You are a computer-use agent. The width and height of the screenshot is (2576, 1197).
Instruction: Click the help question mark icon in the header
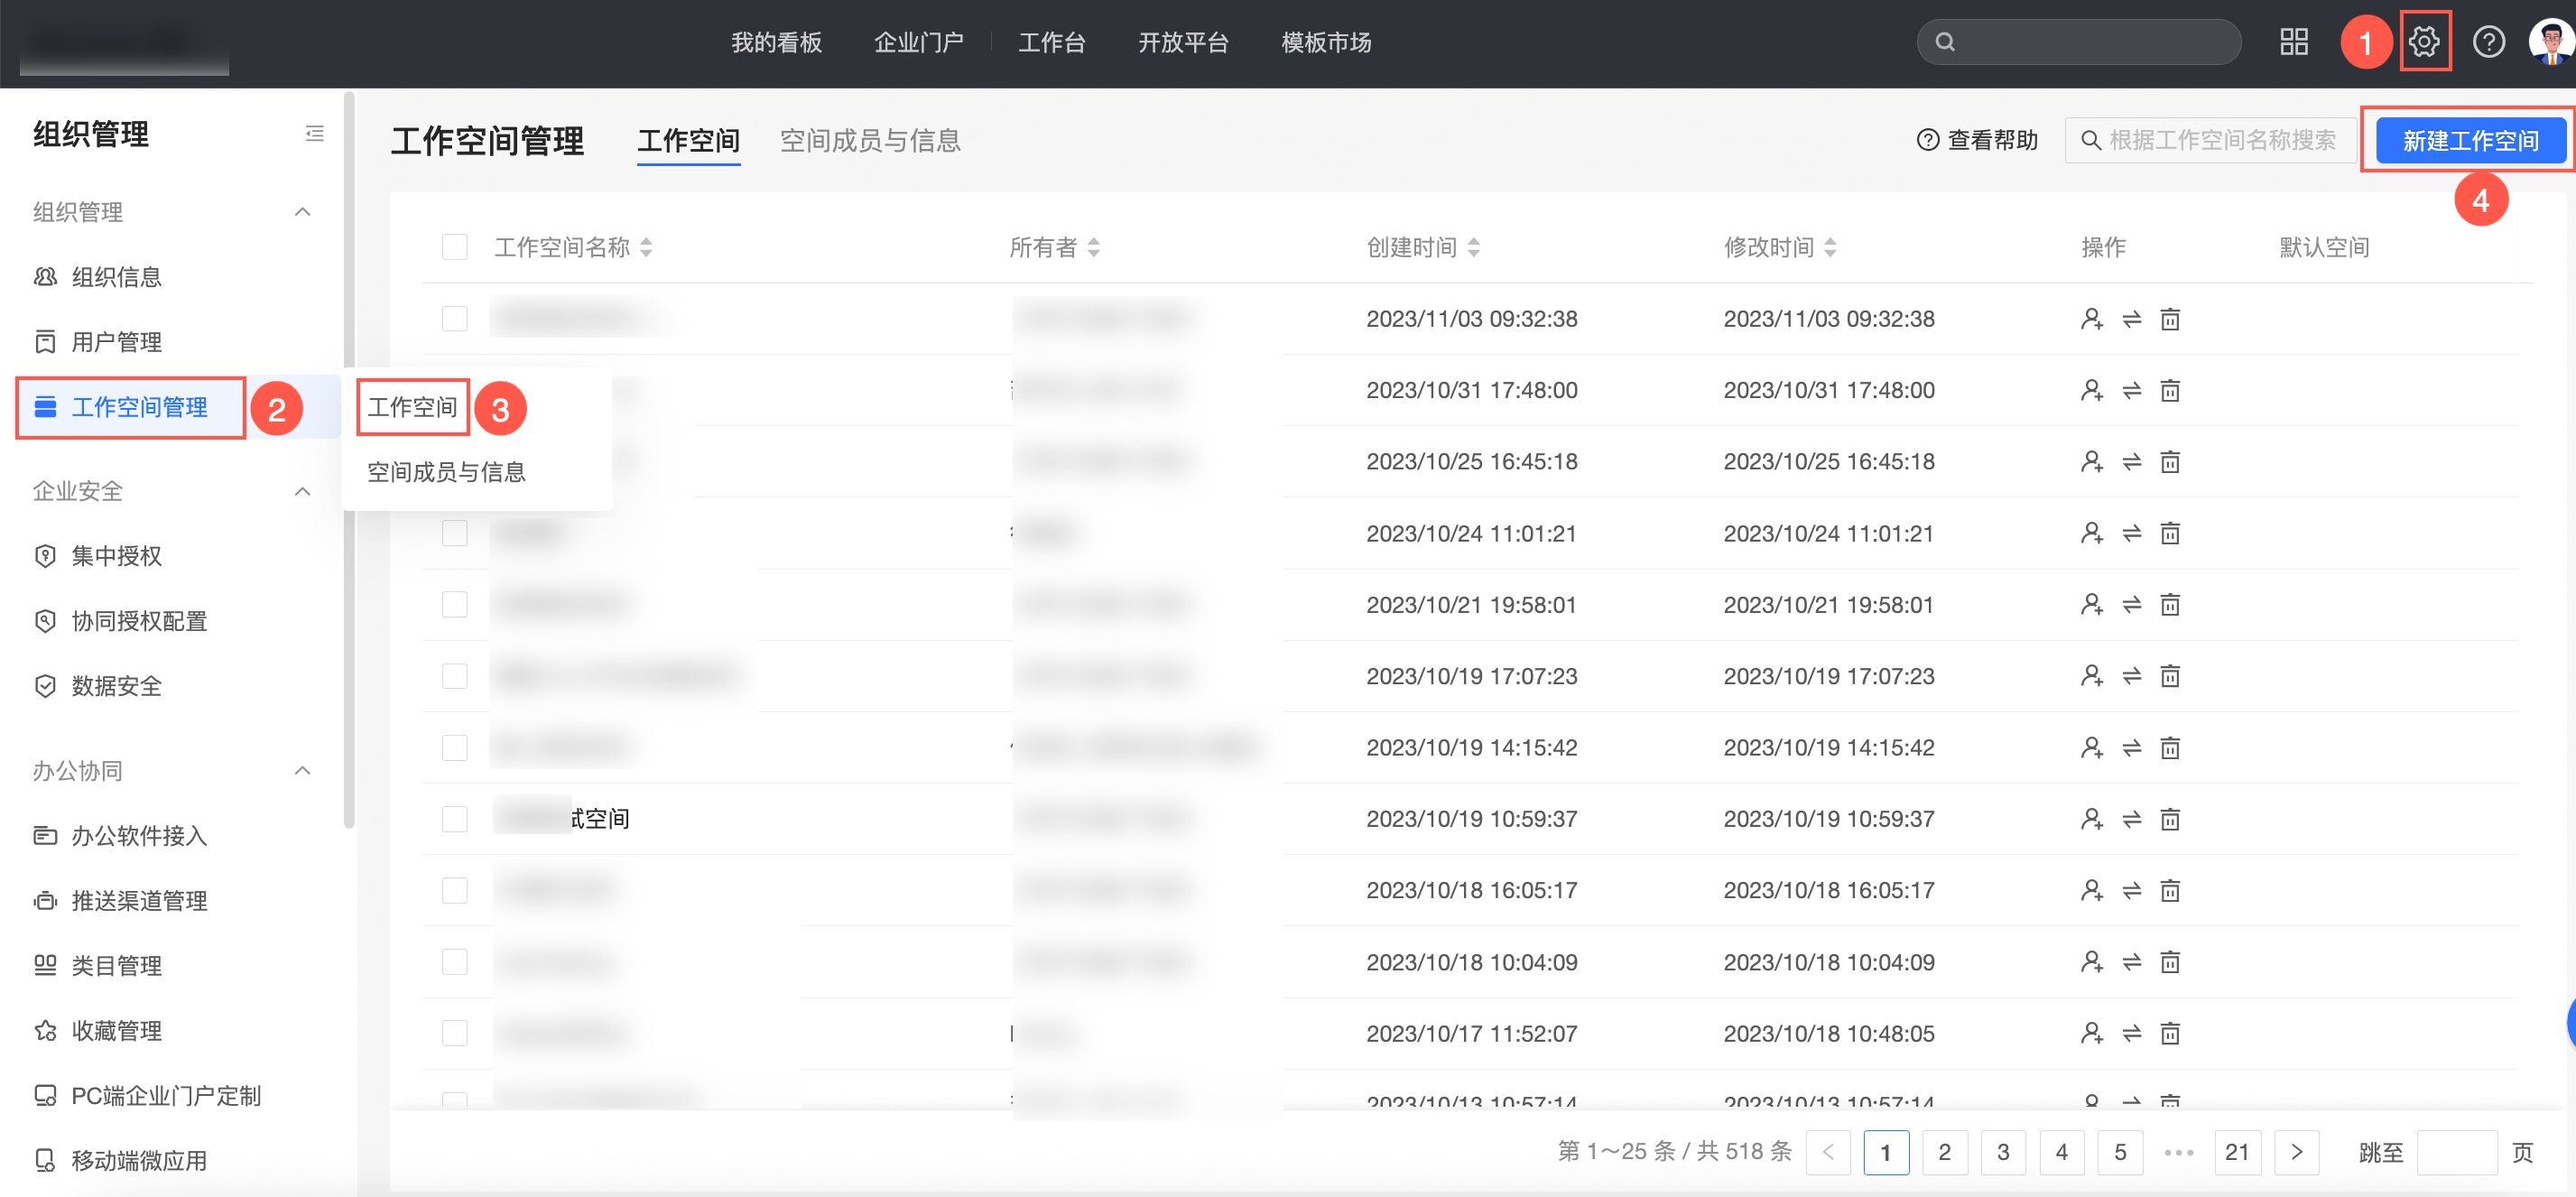[2488, 42]
